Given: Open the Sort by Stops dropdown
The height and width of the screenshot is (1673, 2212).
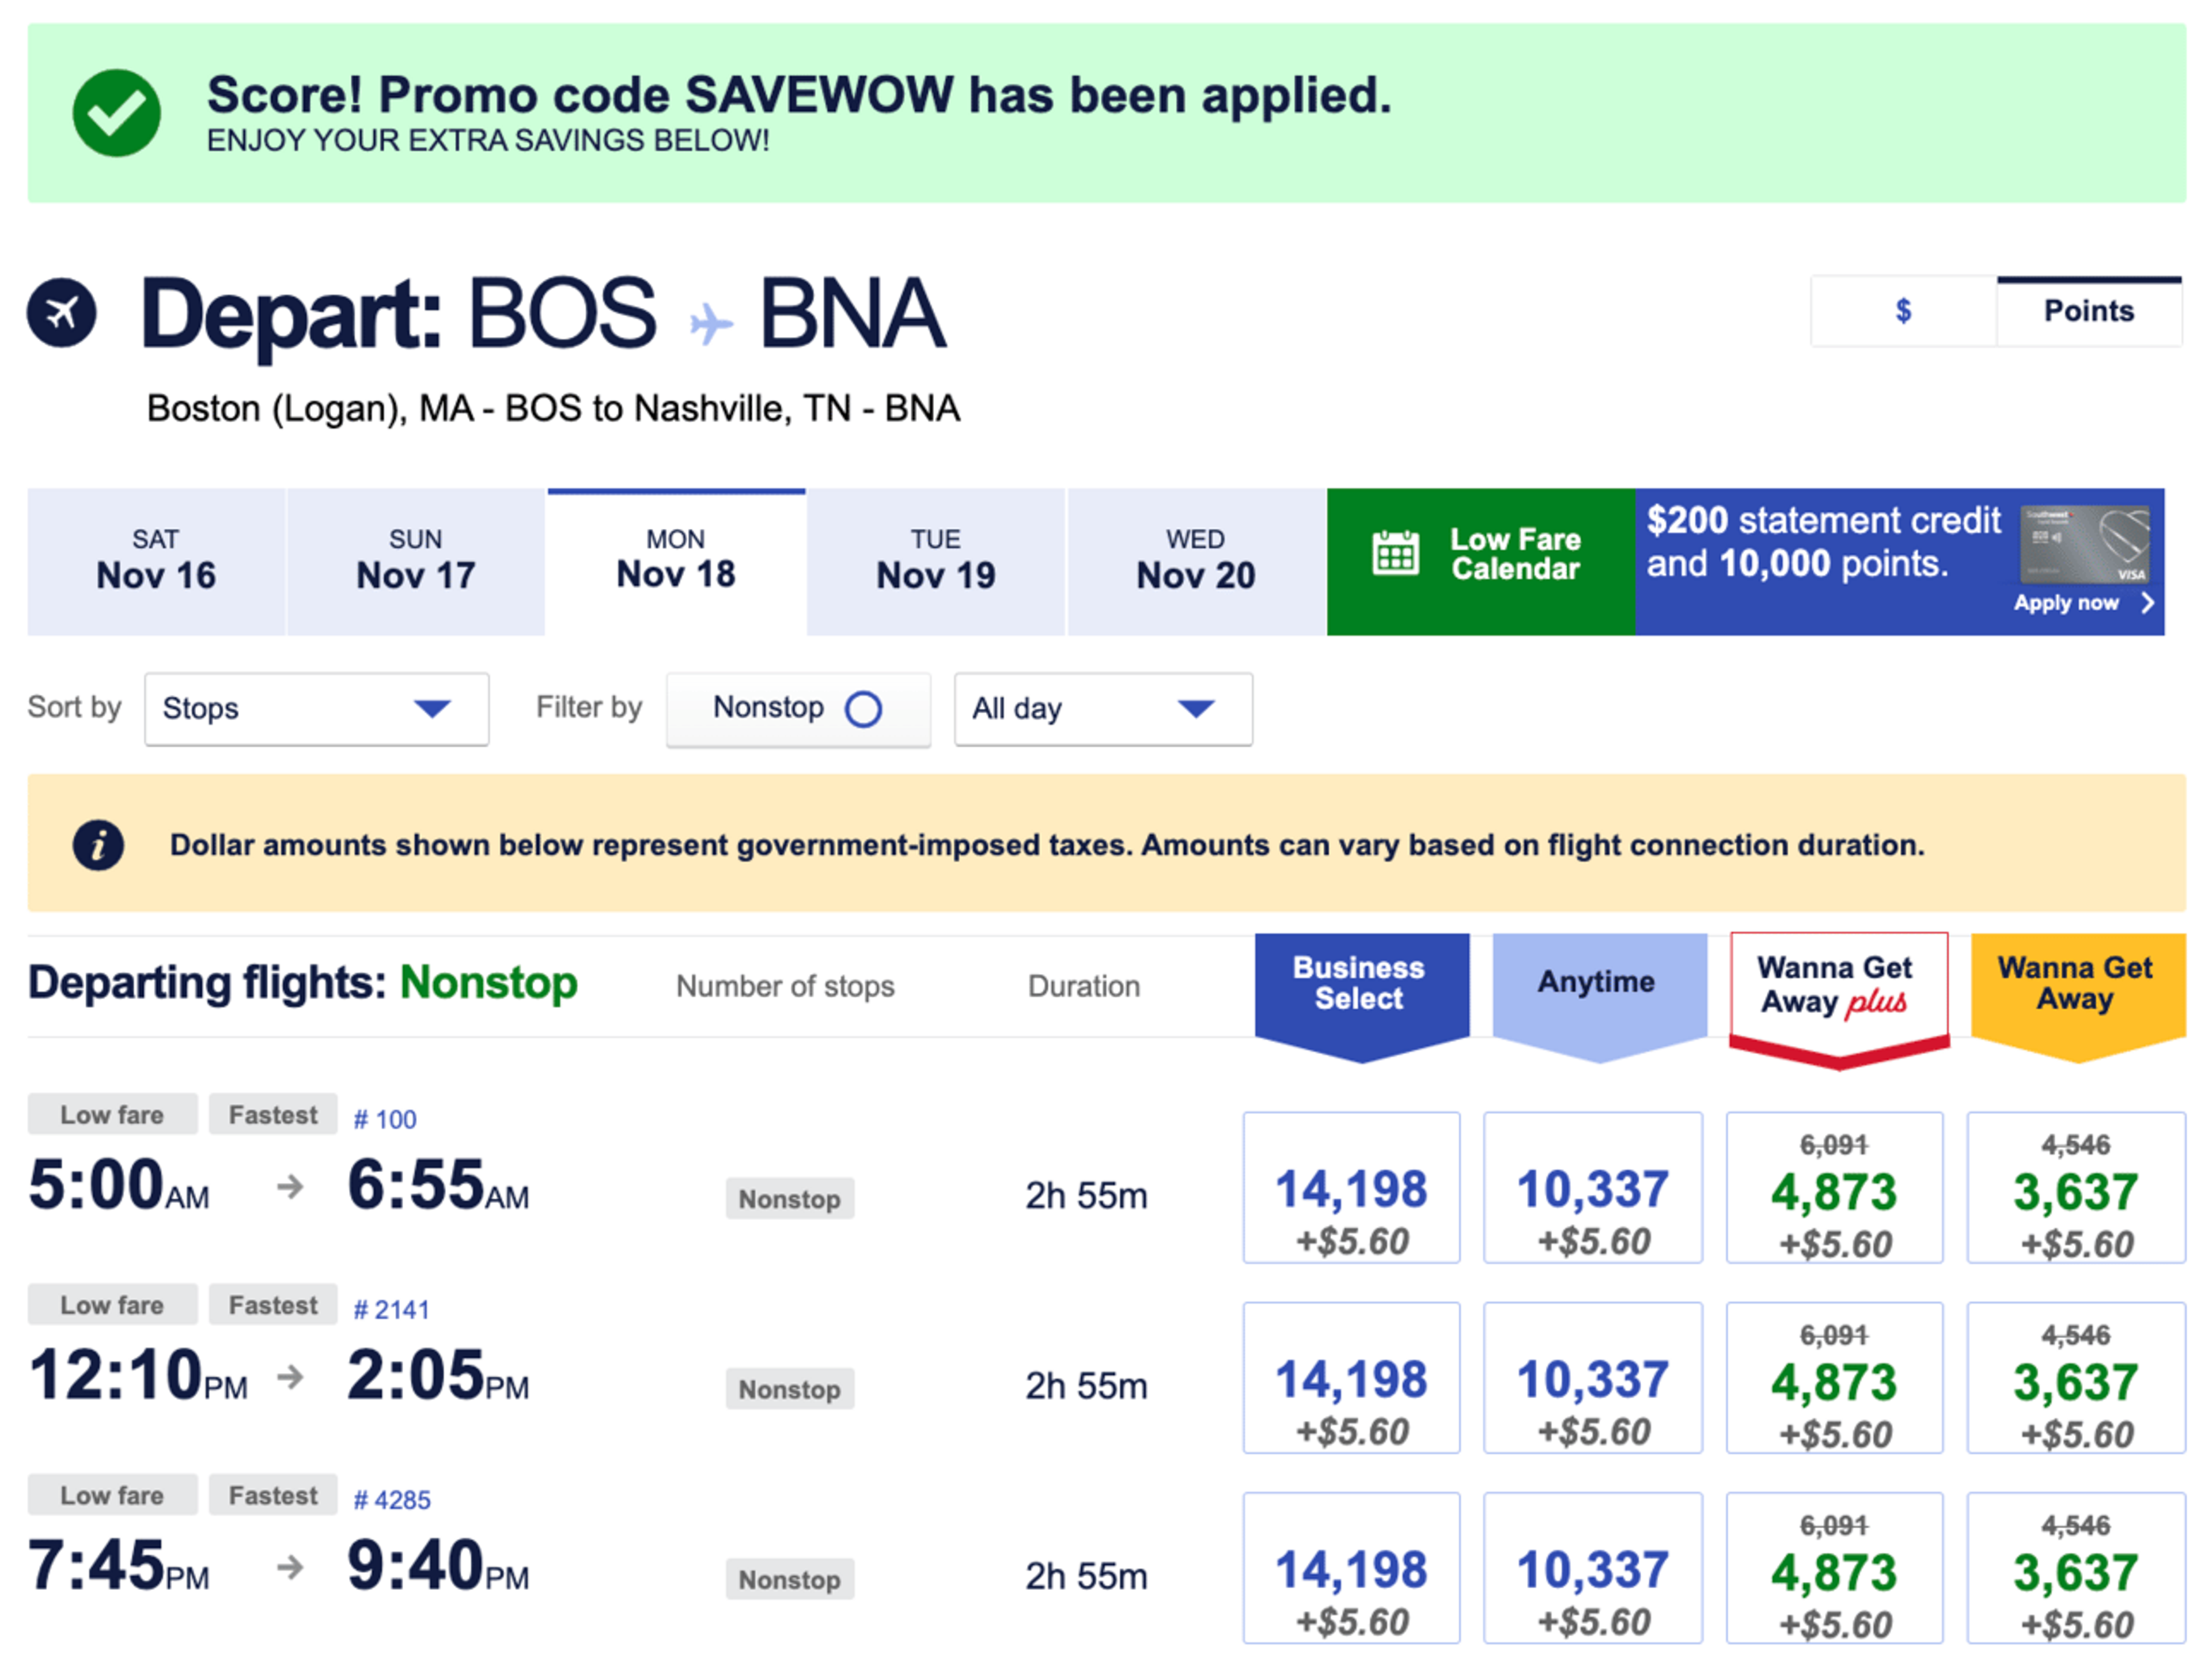Looking at the screenshot, I should [x=317, y=709].
